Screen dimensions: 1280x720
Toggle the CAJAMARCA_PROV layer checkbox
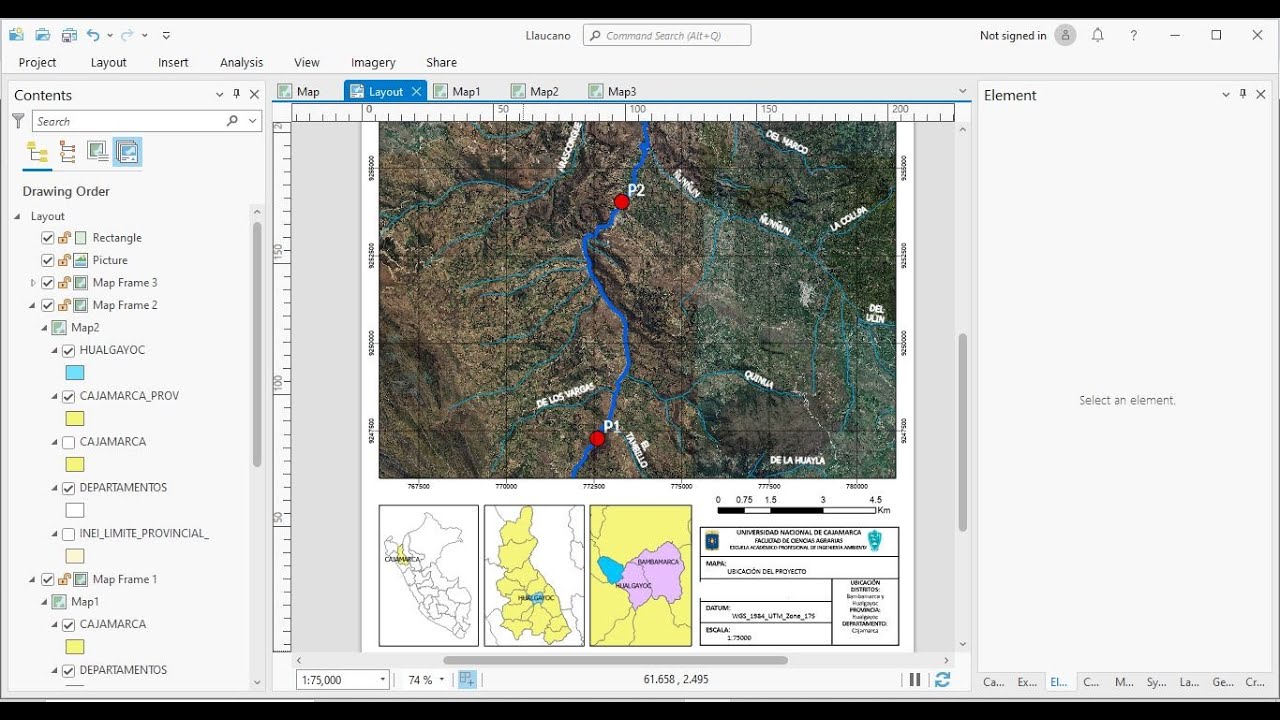tap(69, 396)
